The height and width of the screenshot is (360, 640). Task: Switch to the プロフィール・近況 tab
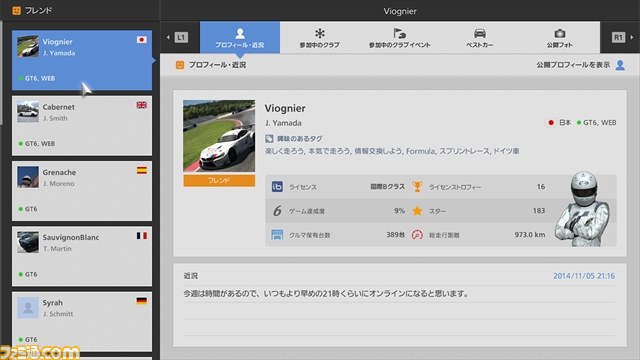pos(240,38)
